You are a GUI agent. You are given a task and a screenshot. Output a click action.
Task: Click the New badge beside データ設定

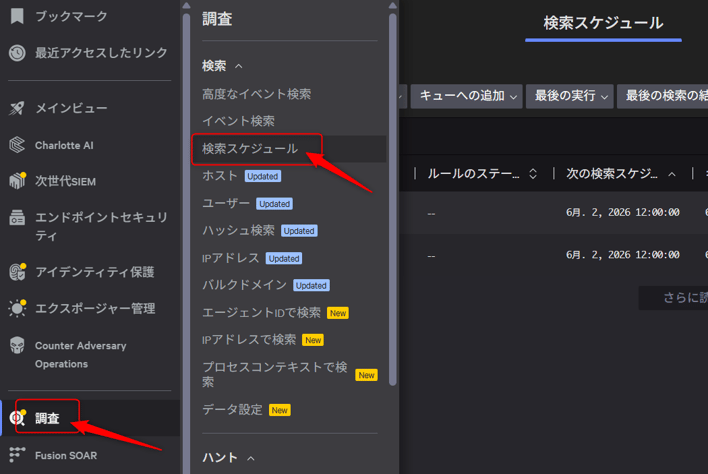tap(279, 410)
